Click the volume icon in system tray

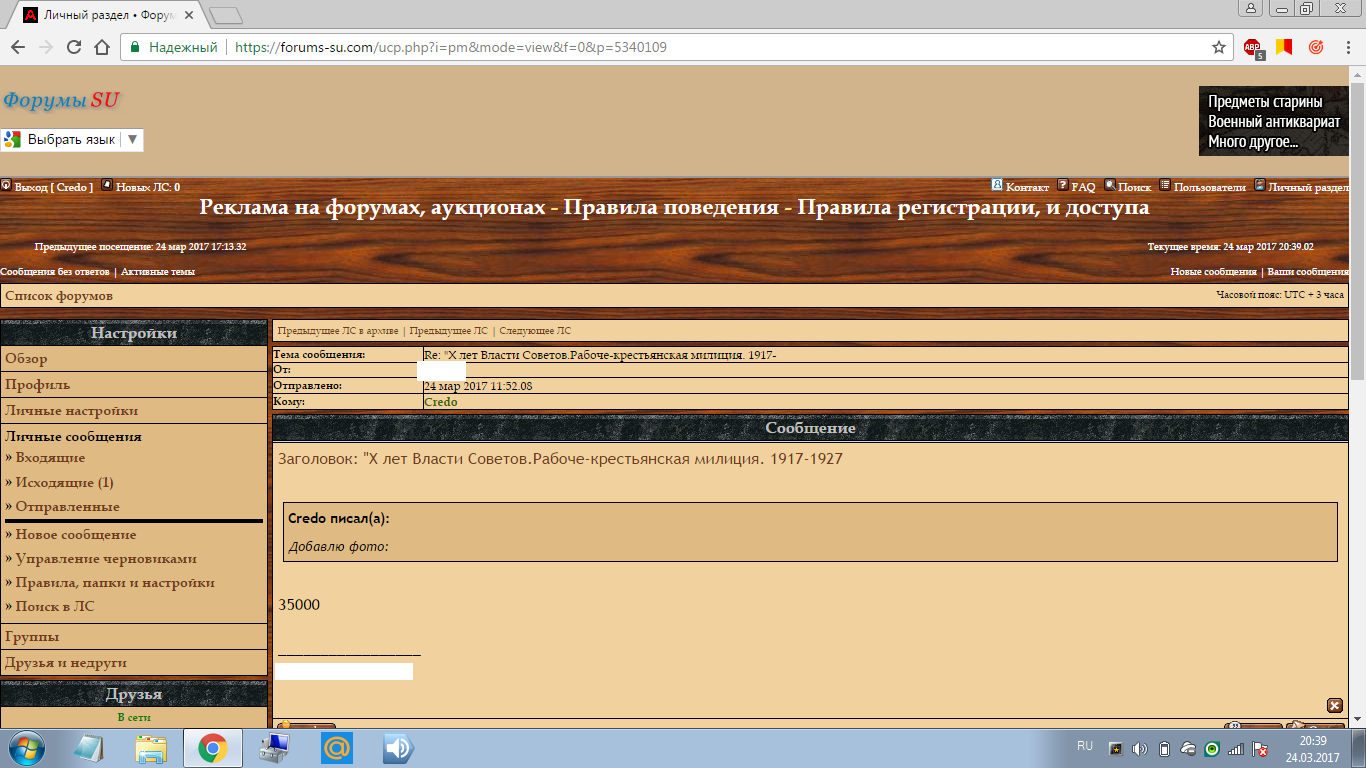(1139, 749)
